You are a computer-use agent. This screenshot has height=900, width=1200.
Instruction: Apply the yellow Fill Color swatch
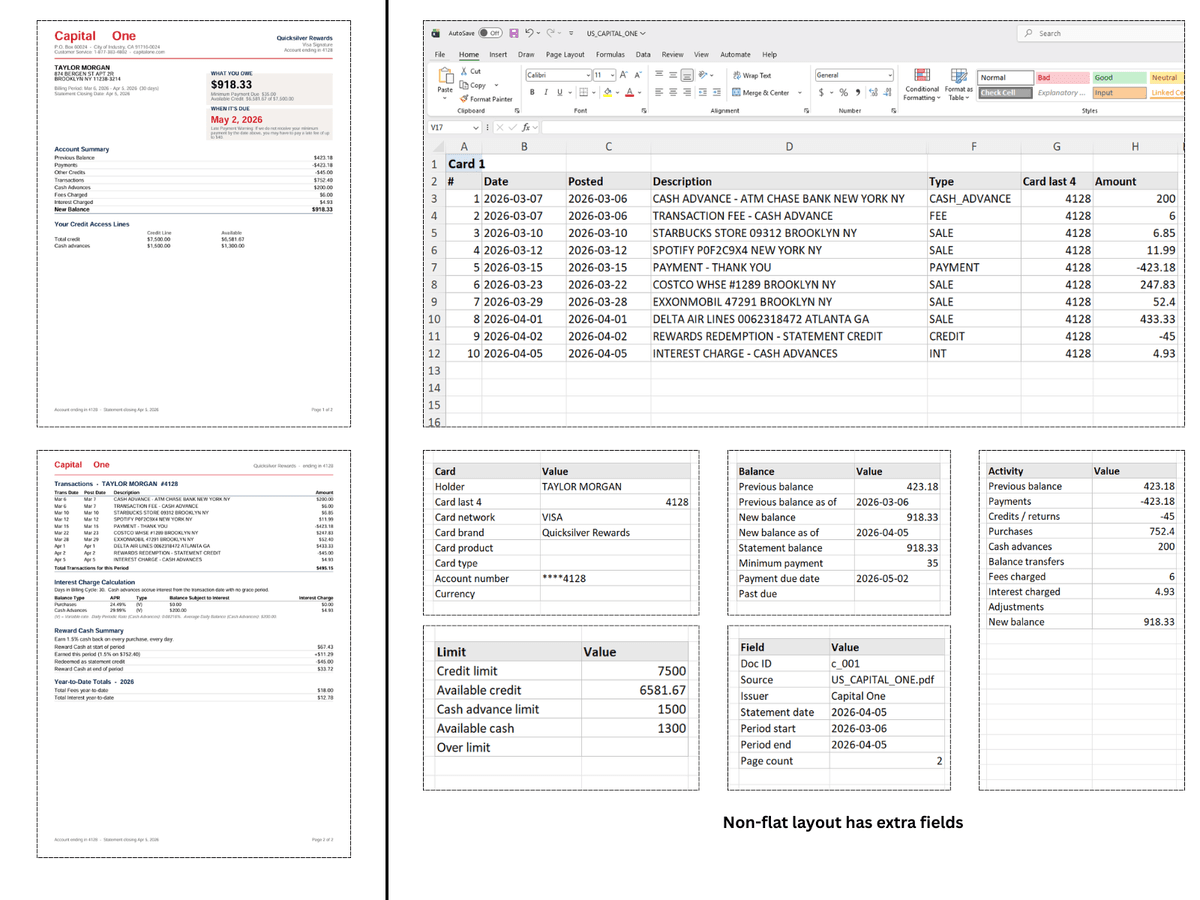click(x=607, y=92)
